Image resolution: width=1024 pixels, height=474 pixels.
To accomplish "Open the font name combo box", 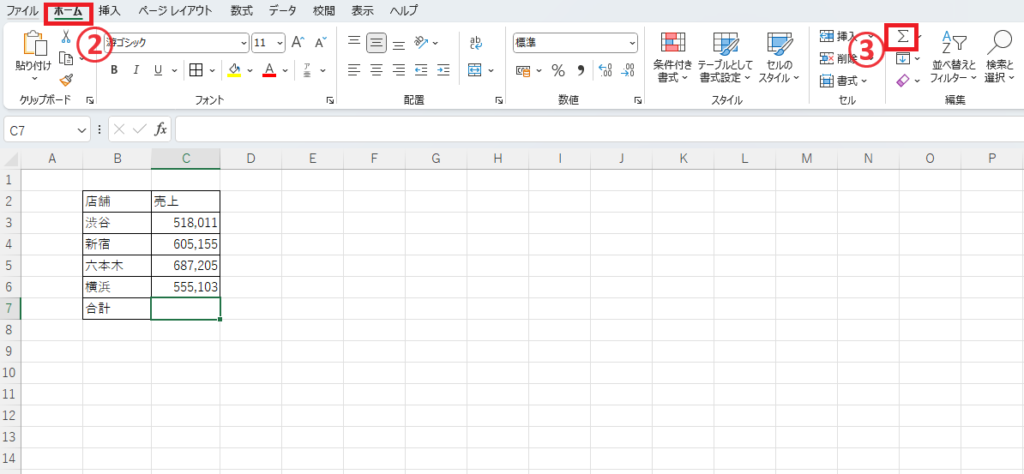I will [176, 43].
